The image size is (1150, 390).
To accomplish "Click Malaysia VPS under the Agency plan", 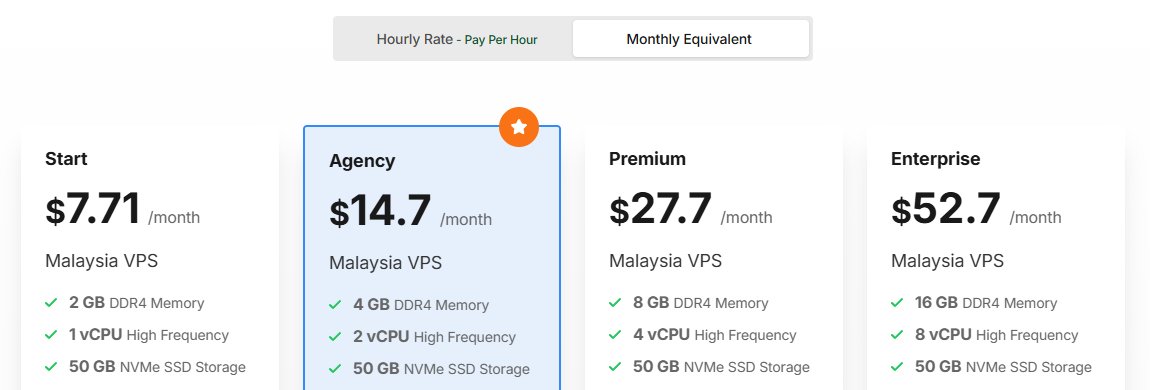I will pyautogui.click(x=385, y=263).
